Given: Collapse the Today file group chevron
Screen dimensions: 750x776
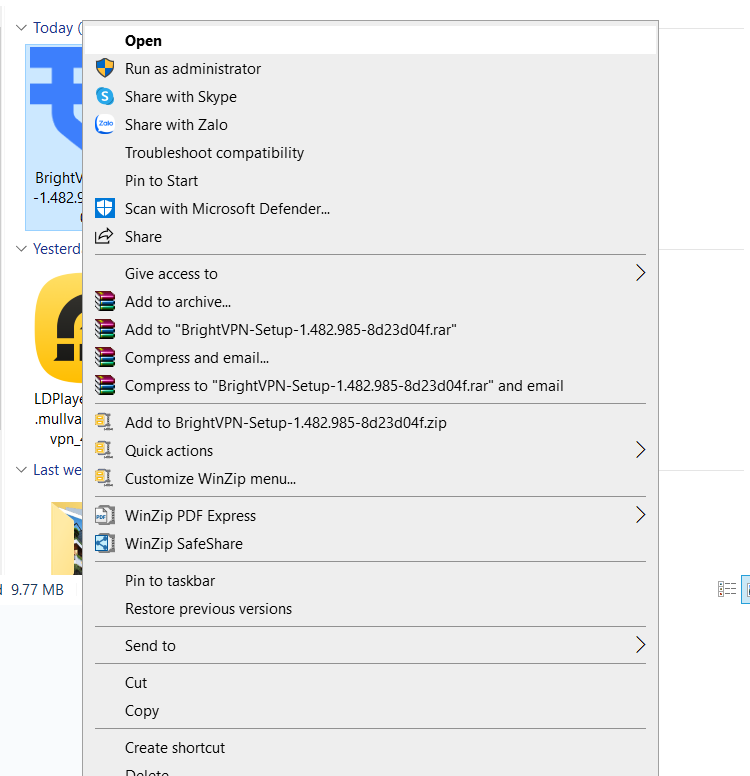Looking at the screenshot, I should click(21, 28).
